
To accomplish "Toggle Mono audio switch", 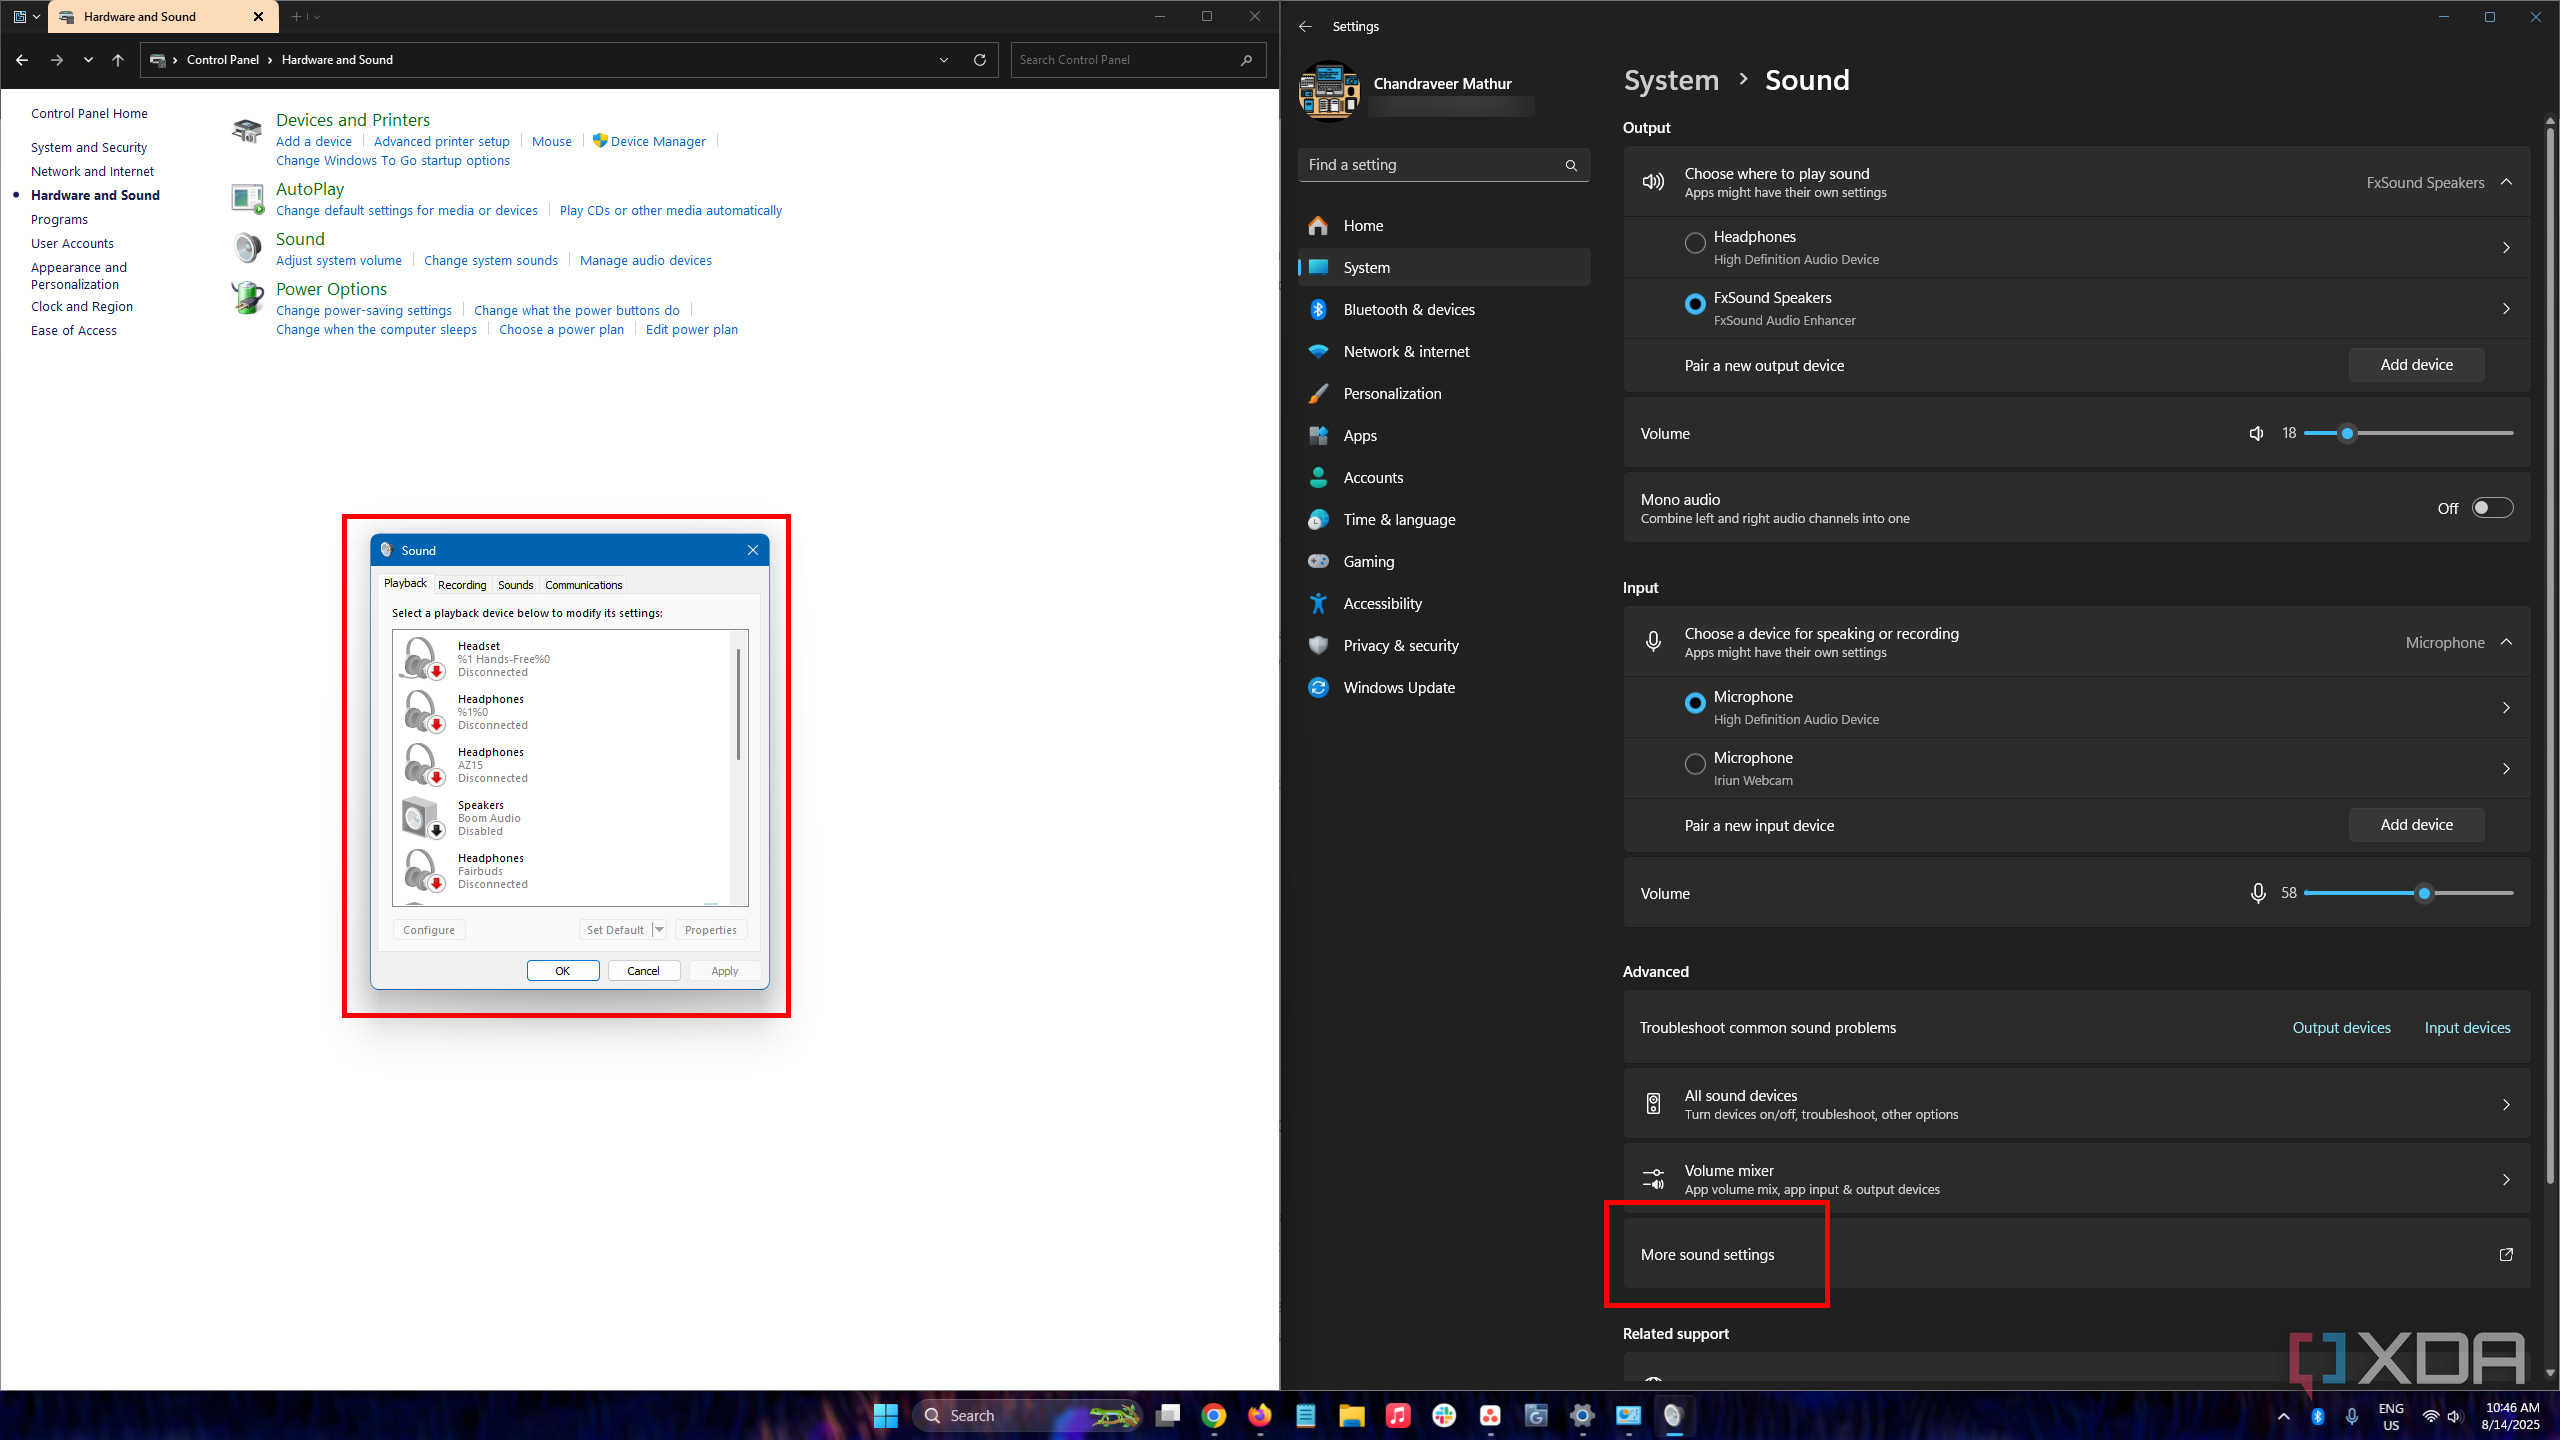I will click(2492, 508).
